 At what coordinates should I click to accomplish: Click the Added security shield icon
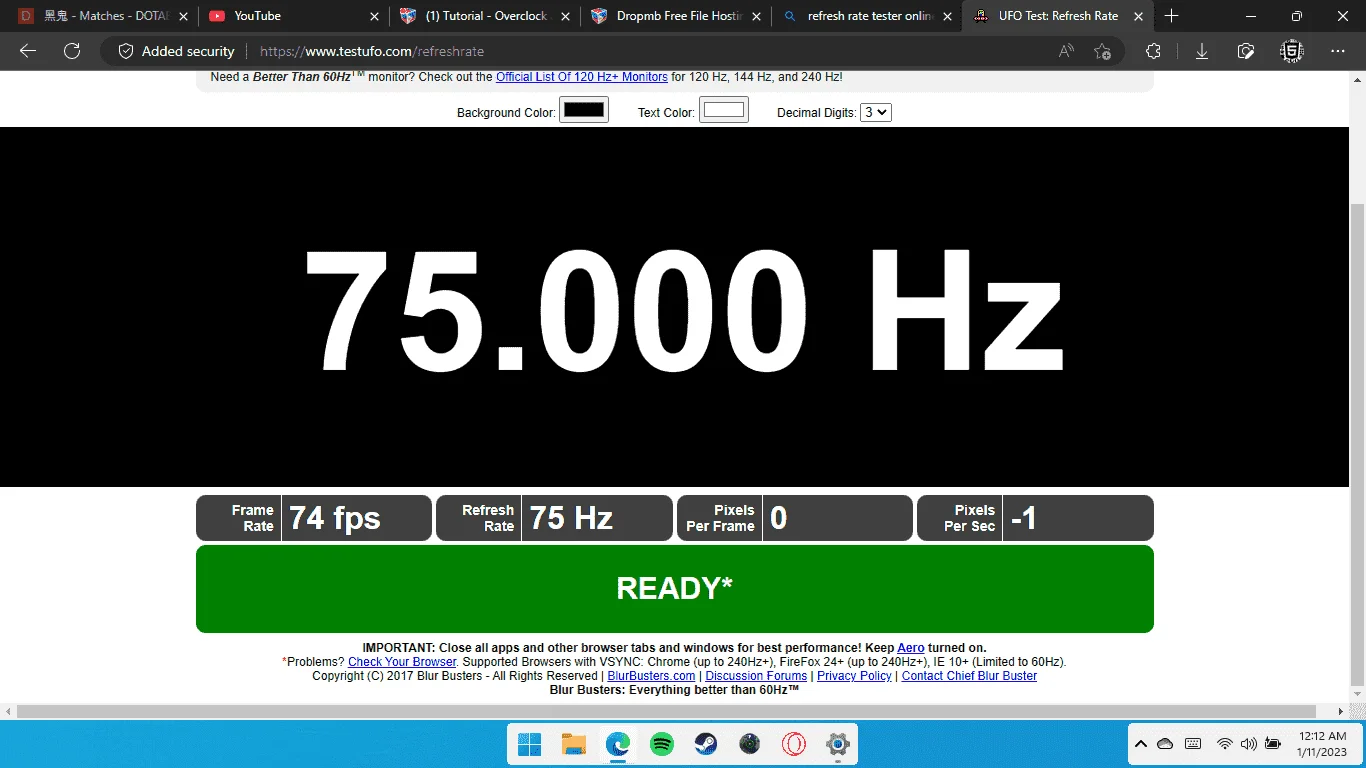[x=126, y=51]
